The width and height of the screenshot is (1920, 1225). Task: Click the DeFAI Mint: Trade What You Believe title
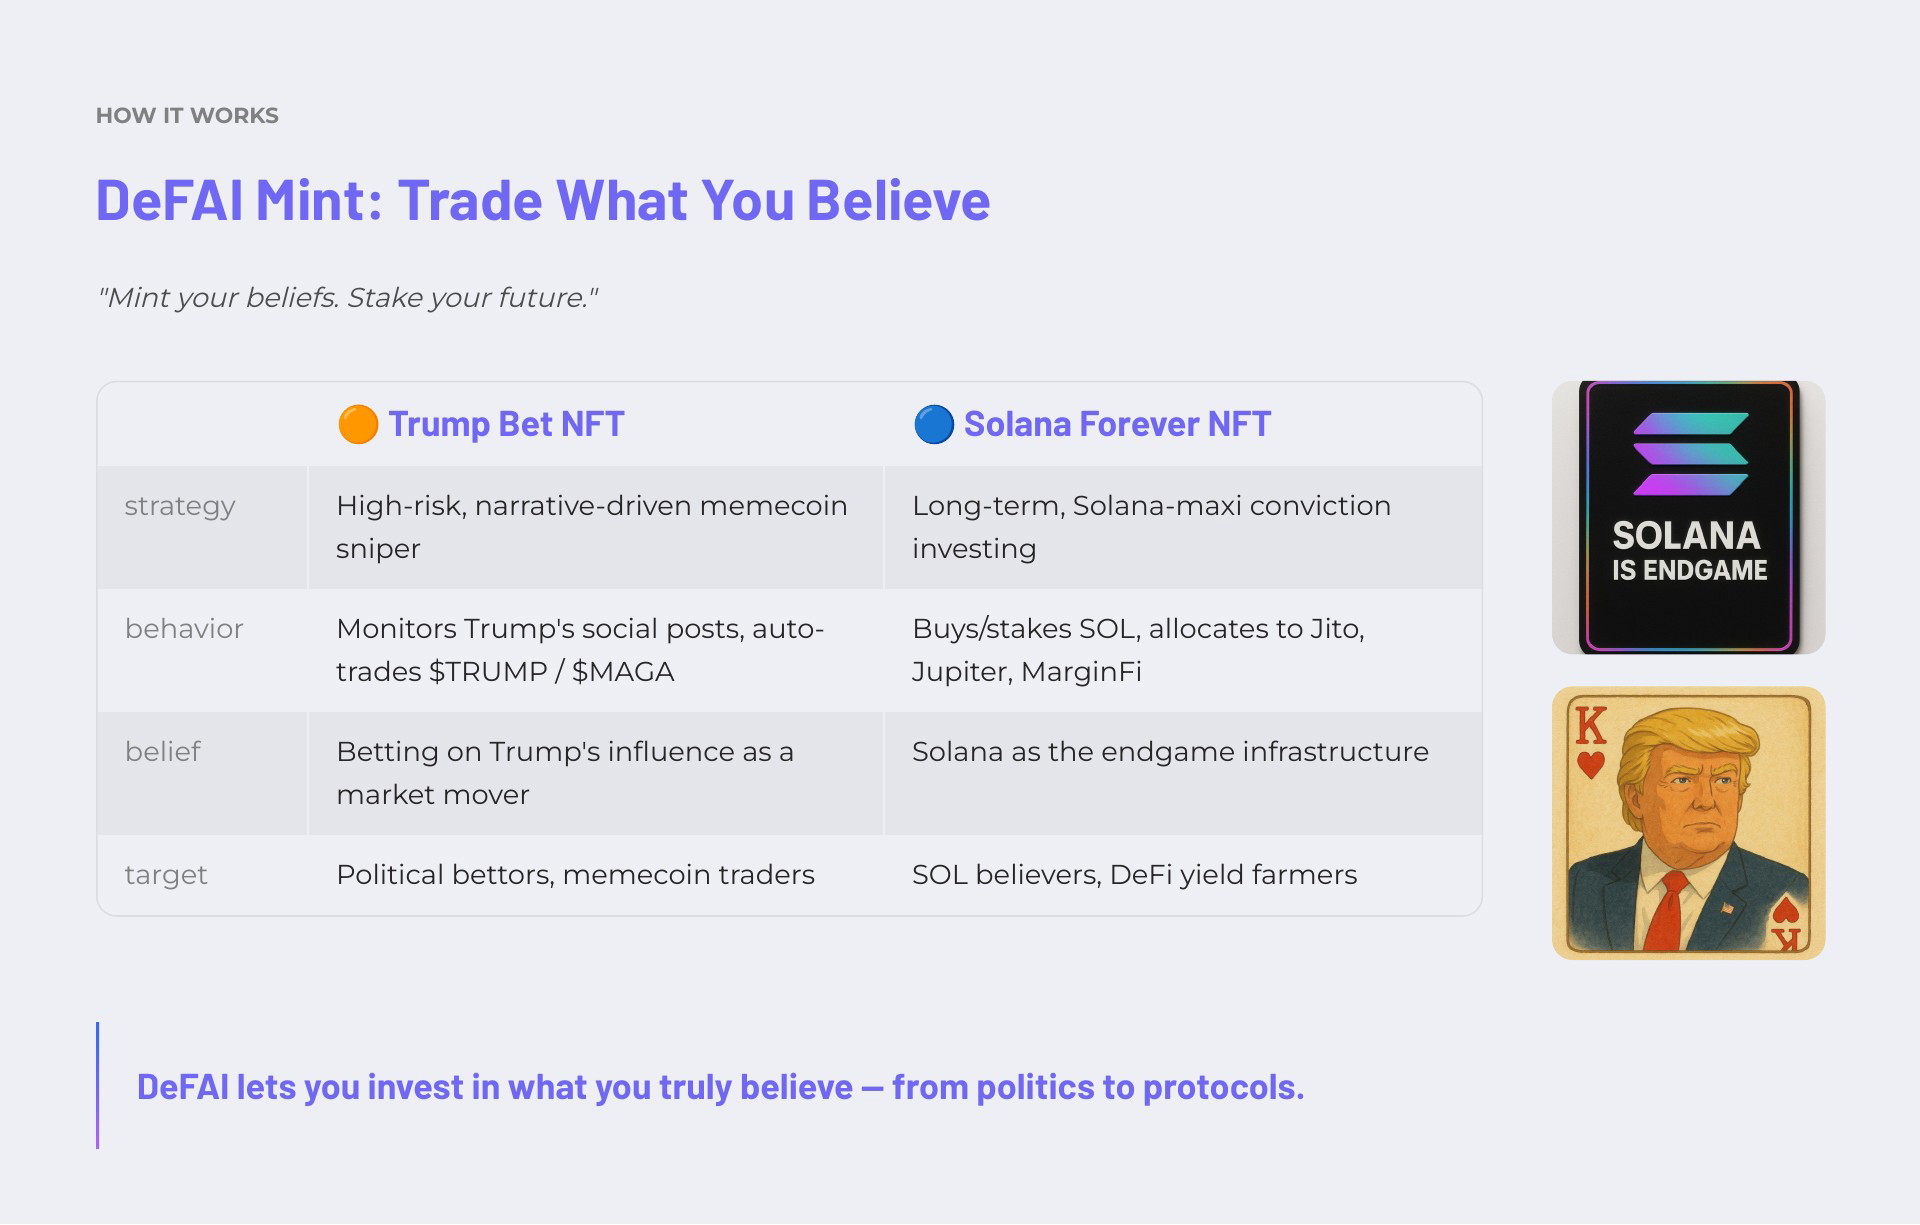[x=543, y=200]
